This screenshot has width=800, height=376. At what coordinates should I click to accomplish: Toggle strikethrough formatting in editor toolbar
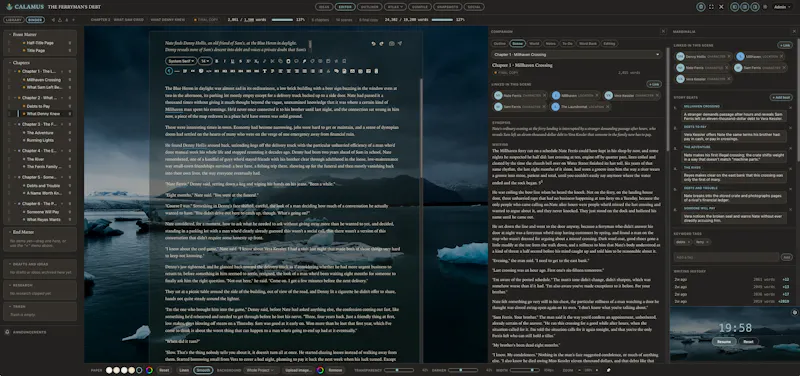pos(240,61)
